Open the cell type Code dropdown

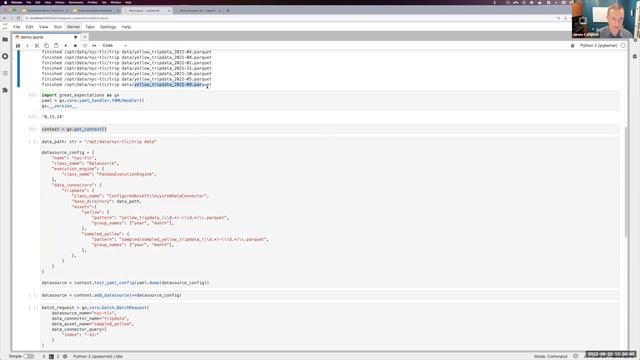(x=114, y=46)
